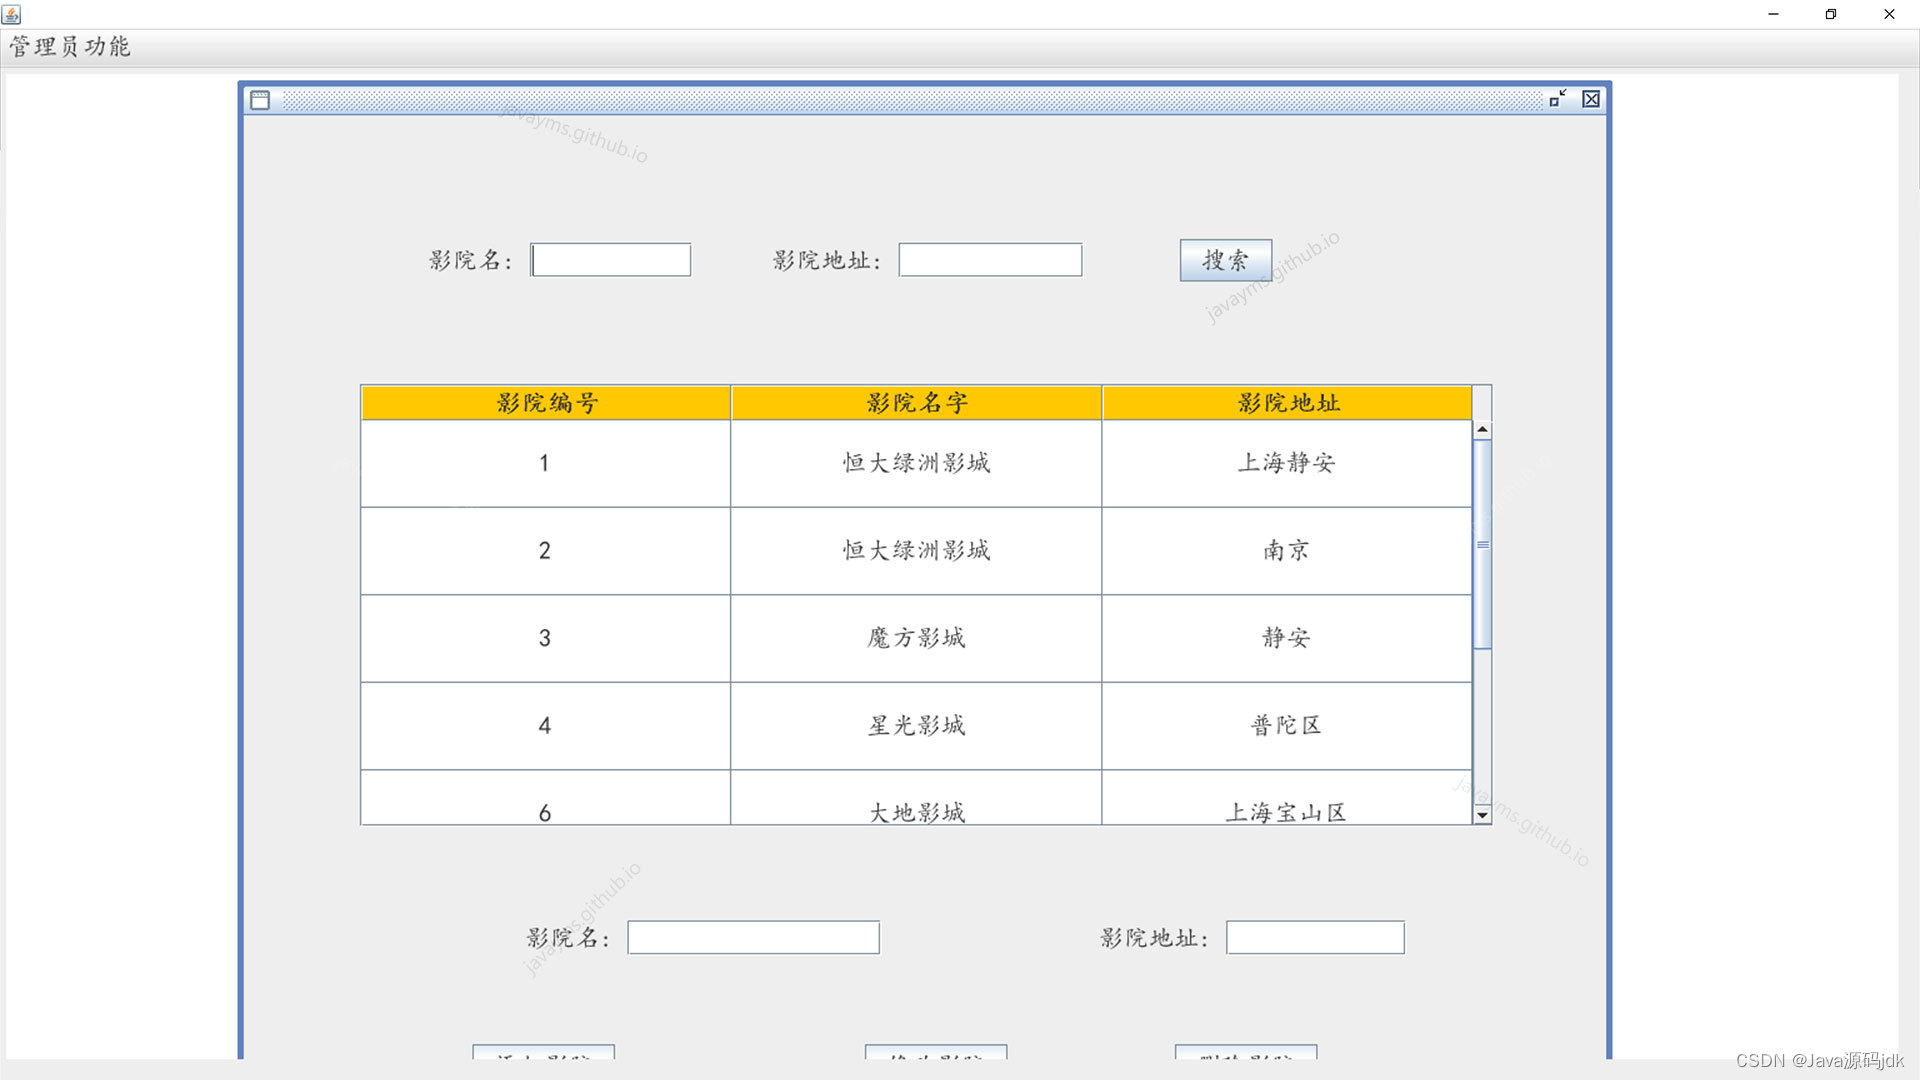Click the table scrollbar thumb

[1481, 545]
